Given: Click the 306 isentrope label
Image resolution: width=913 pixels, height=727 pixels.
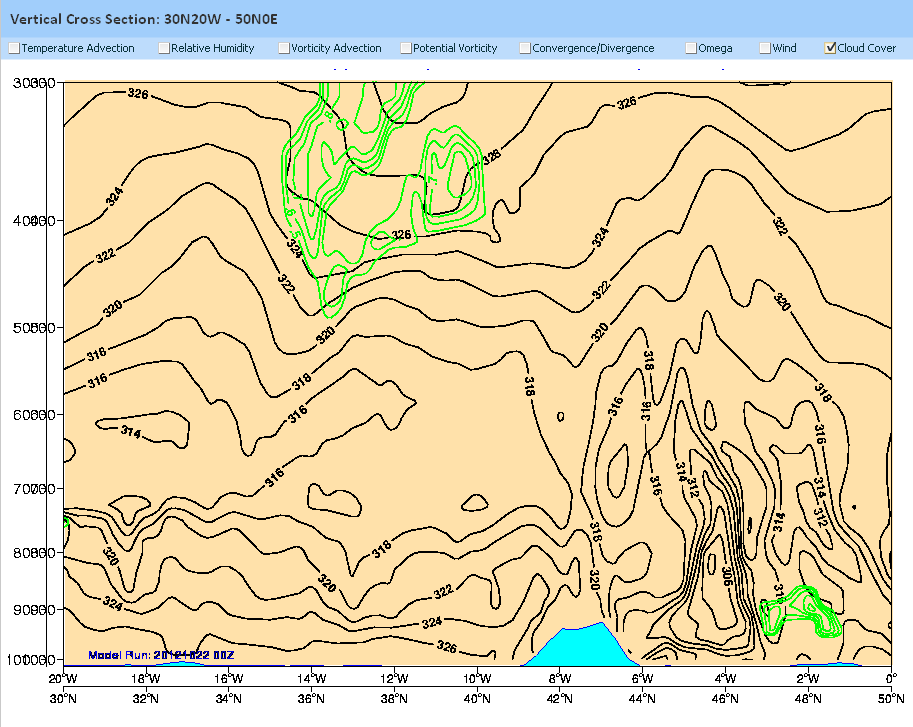Looking at the screenshot, I should [727, 574].
